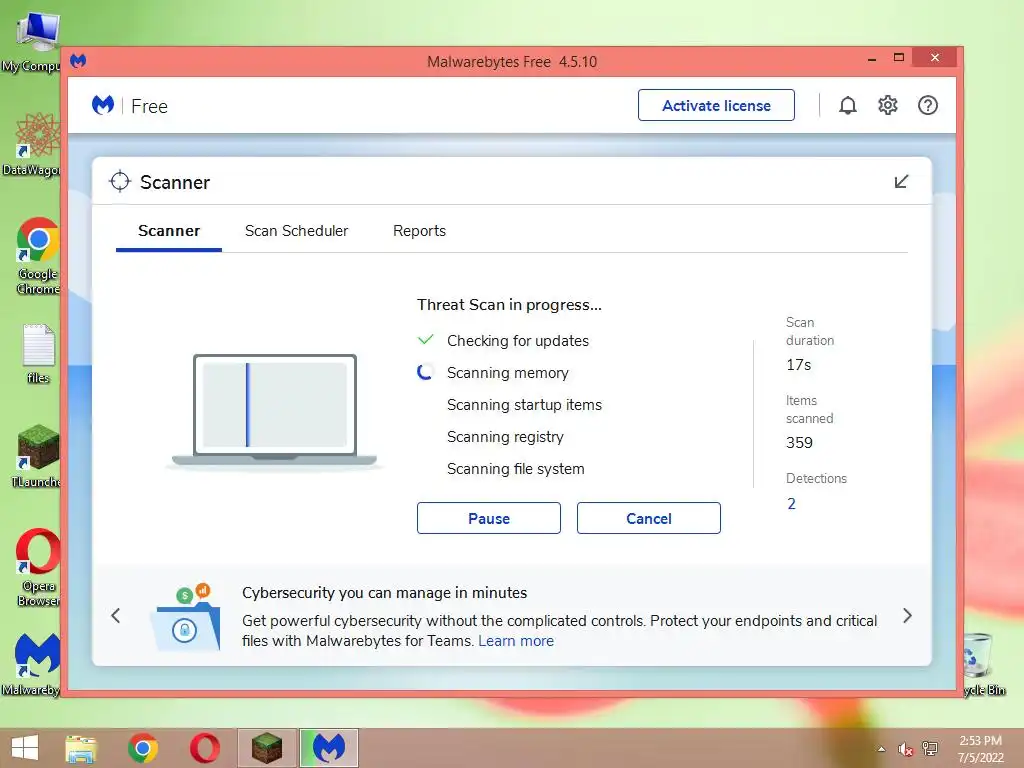Cancel the threat scan
Image resolution: width=1024 pixels, height=768 pixels.
pyautogui.click(x=648, y=519)
